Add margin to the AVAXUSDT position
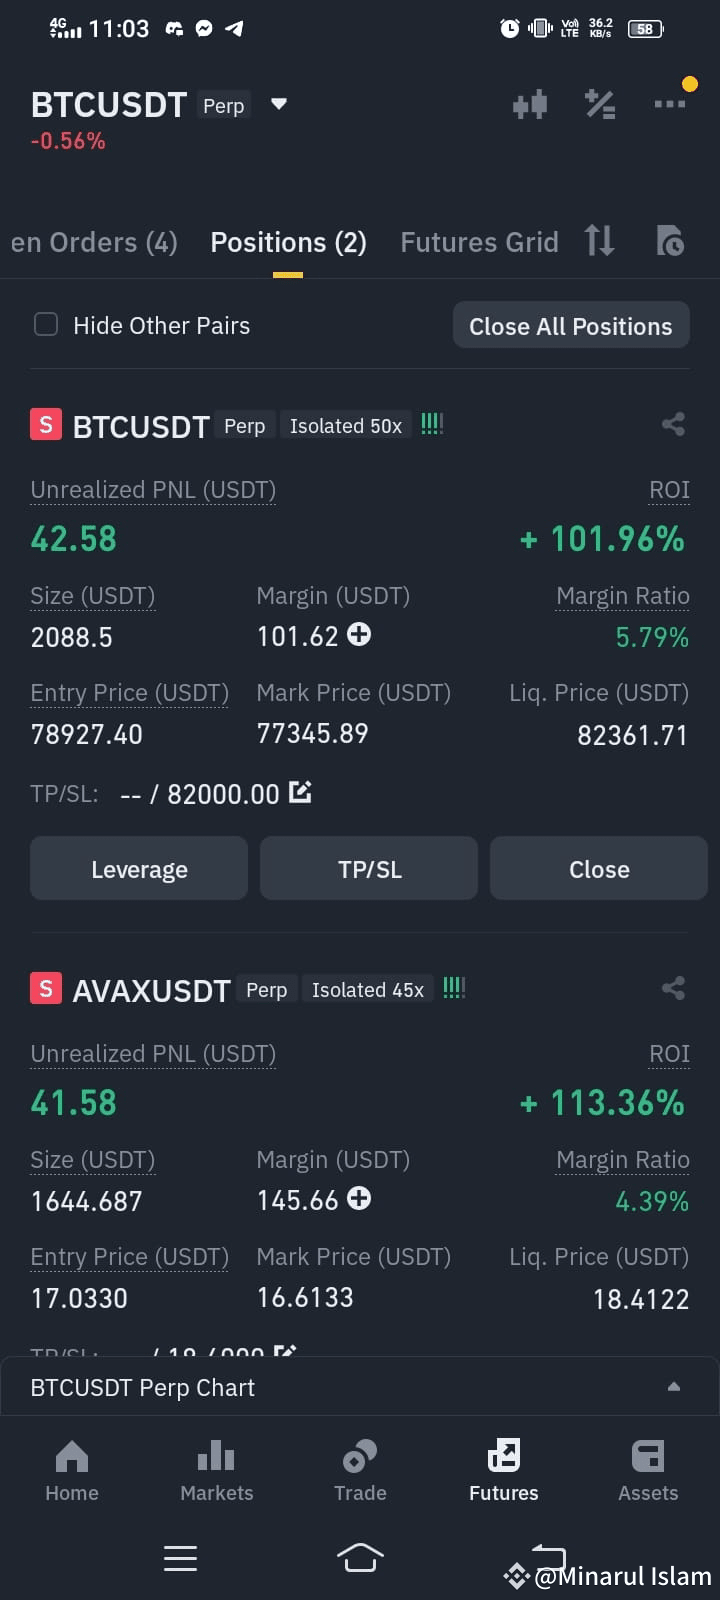Screen dimensions: 720x1600 click(x=359, y=1198)
